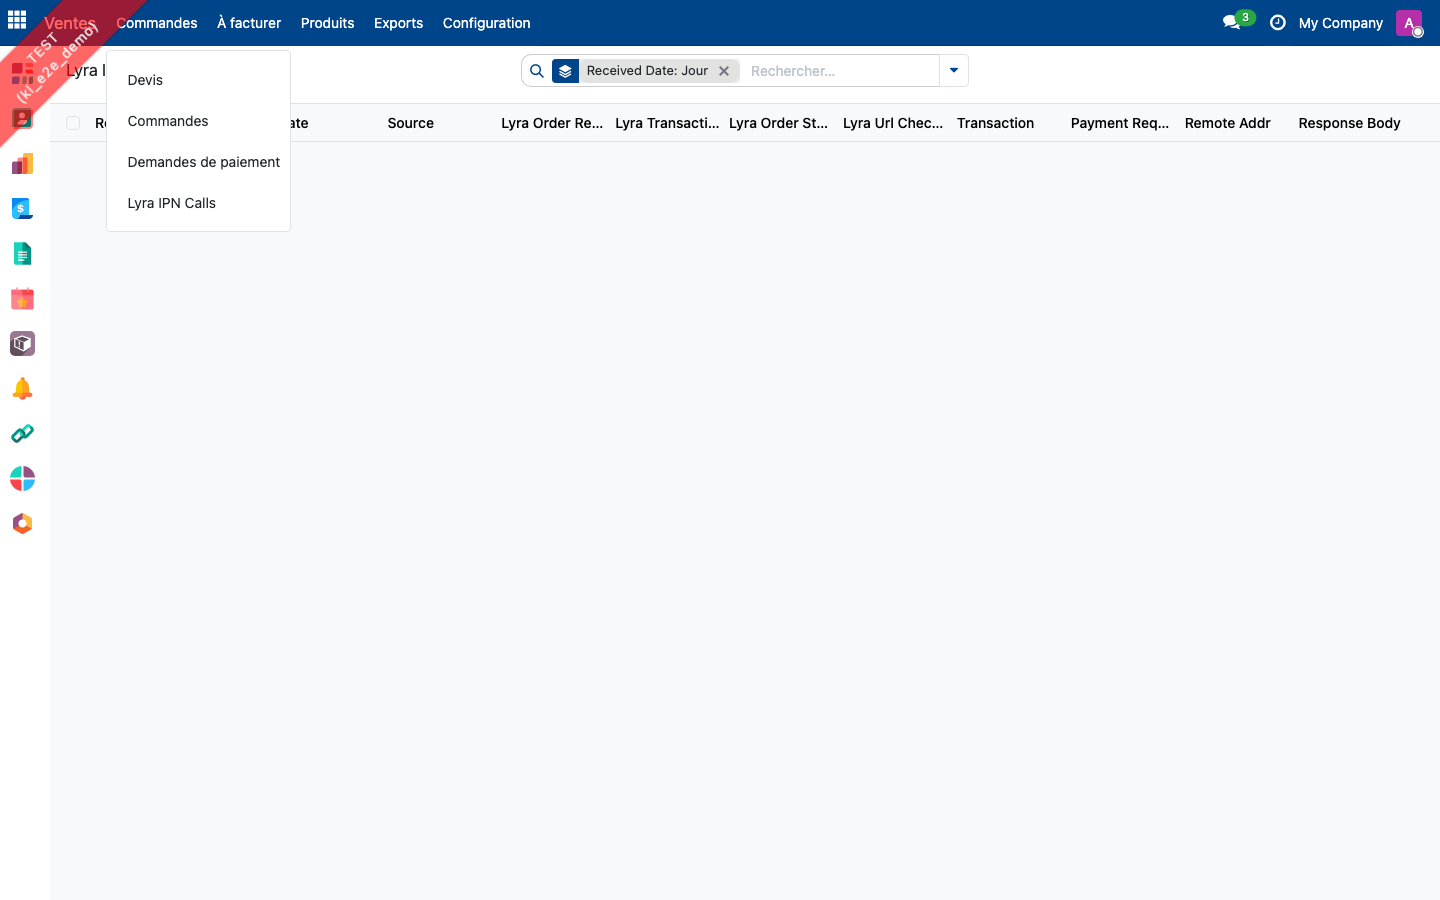The image size is (1440, 900).
Task: Open the orange bell app icon
Action: [22, 388]
